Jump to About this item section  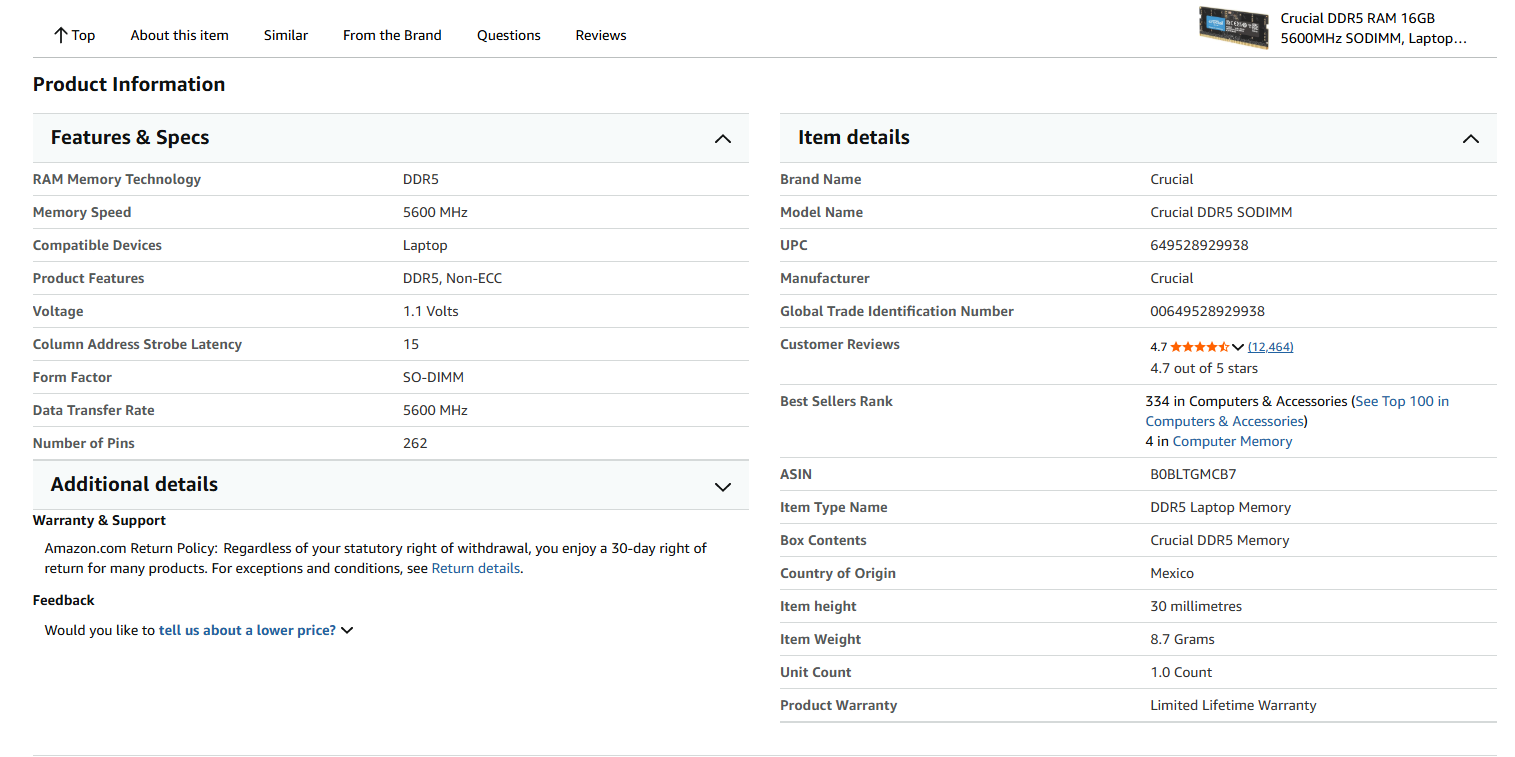click(180, 35)
